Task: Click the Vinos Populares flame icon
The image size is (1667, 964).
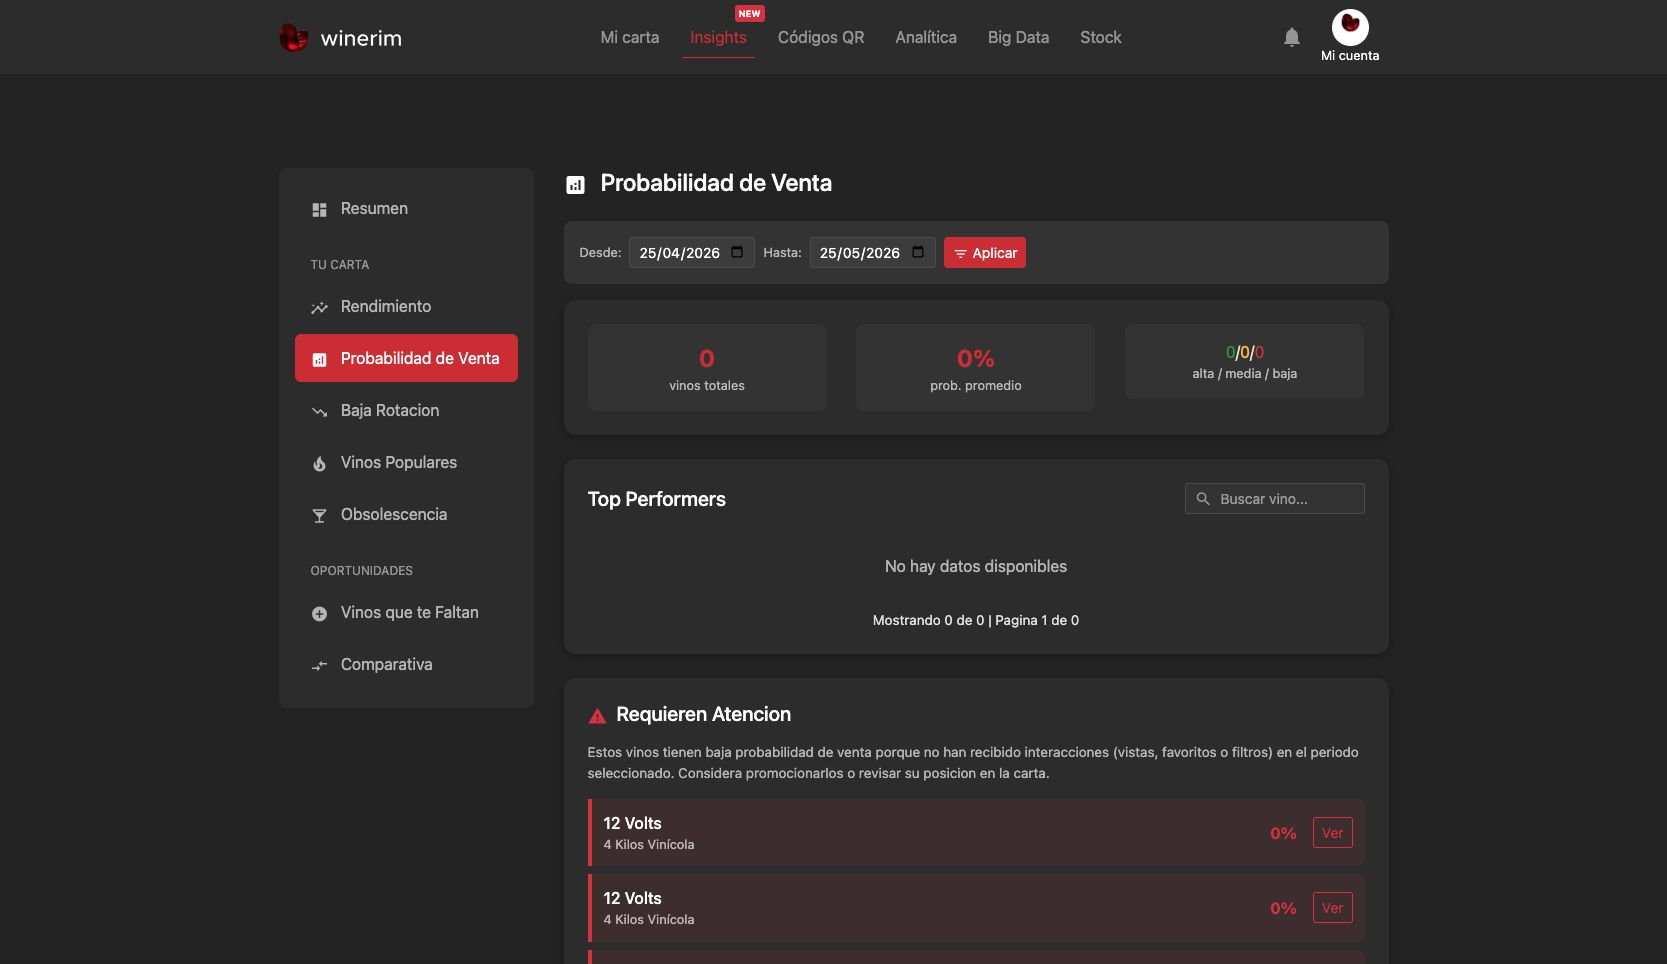Action: [x=319, y=463]
